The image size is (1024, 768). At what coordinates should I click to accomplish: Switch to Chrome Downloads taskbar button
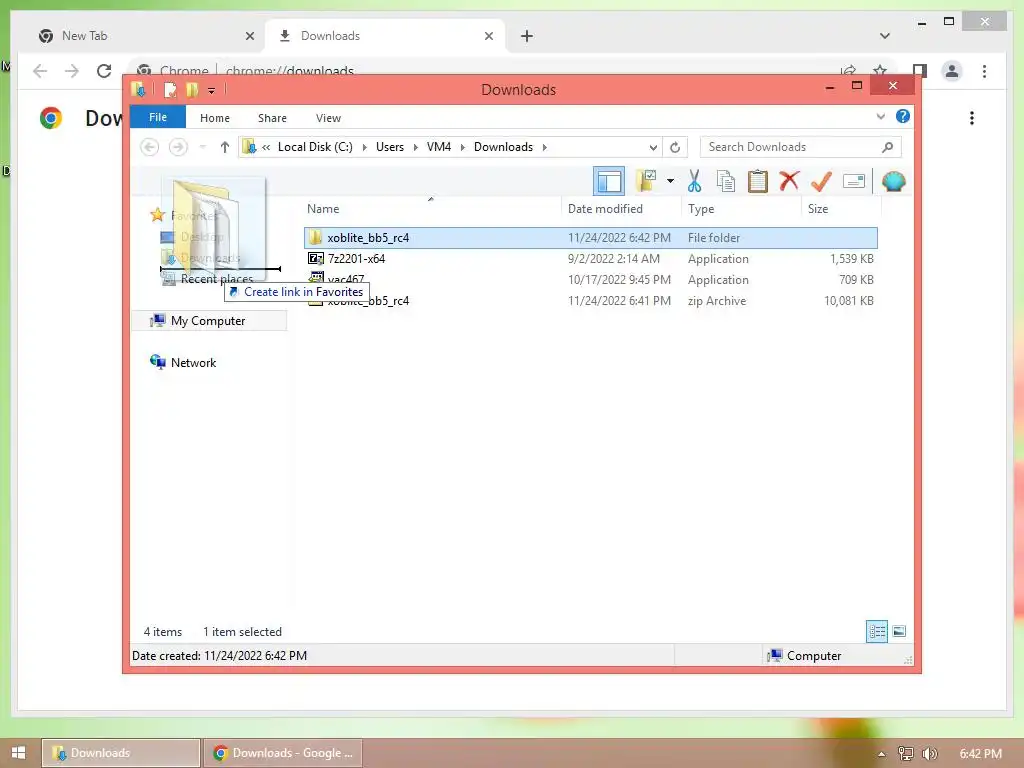coord(283,753)
